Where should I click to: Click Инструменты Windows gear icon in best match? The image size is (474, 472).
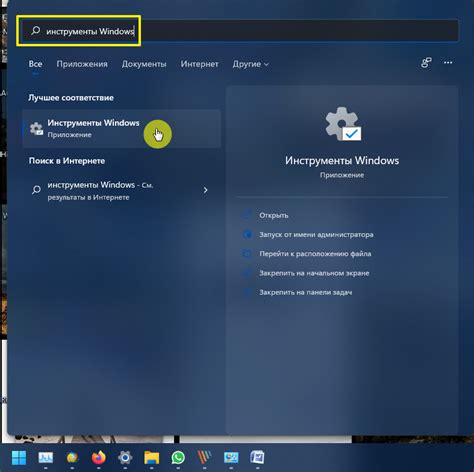(36, 129)
